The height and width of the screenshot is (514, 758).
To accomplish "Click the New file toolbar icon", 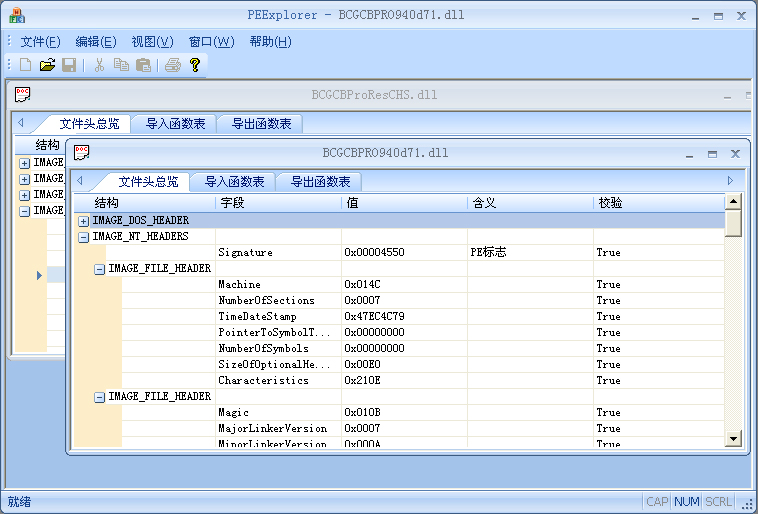I will pyautogui.click(x=26, y=65).
